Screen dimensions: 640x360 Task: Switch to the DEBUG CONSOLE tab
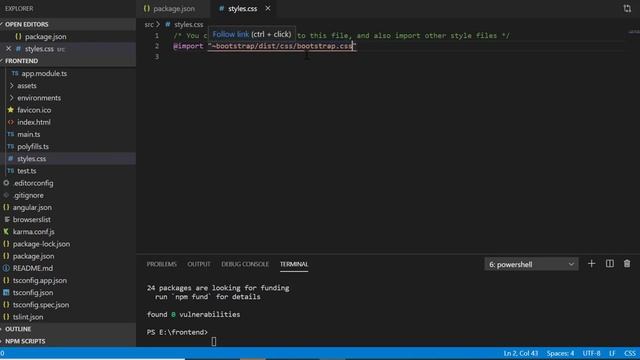[x=245, y=264]
